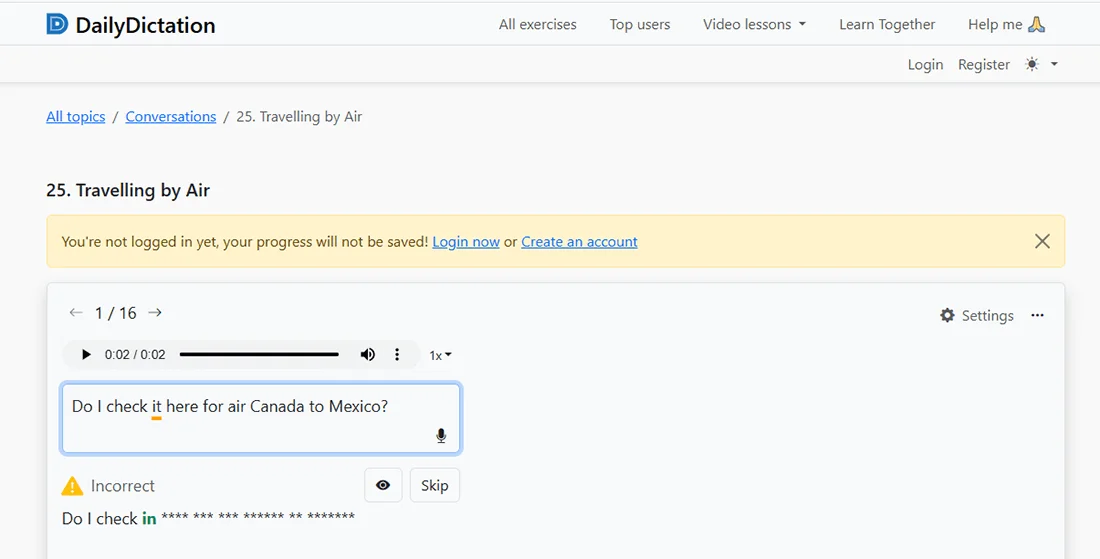The image size is (1100, 559).
Task: Expand the 1x playback speed dropdown
Action: pyautogui.click(x=440, y=355)
